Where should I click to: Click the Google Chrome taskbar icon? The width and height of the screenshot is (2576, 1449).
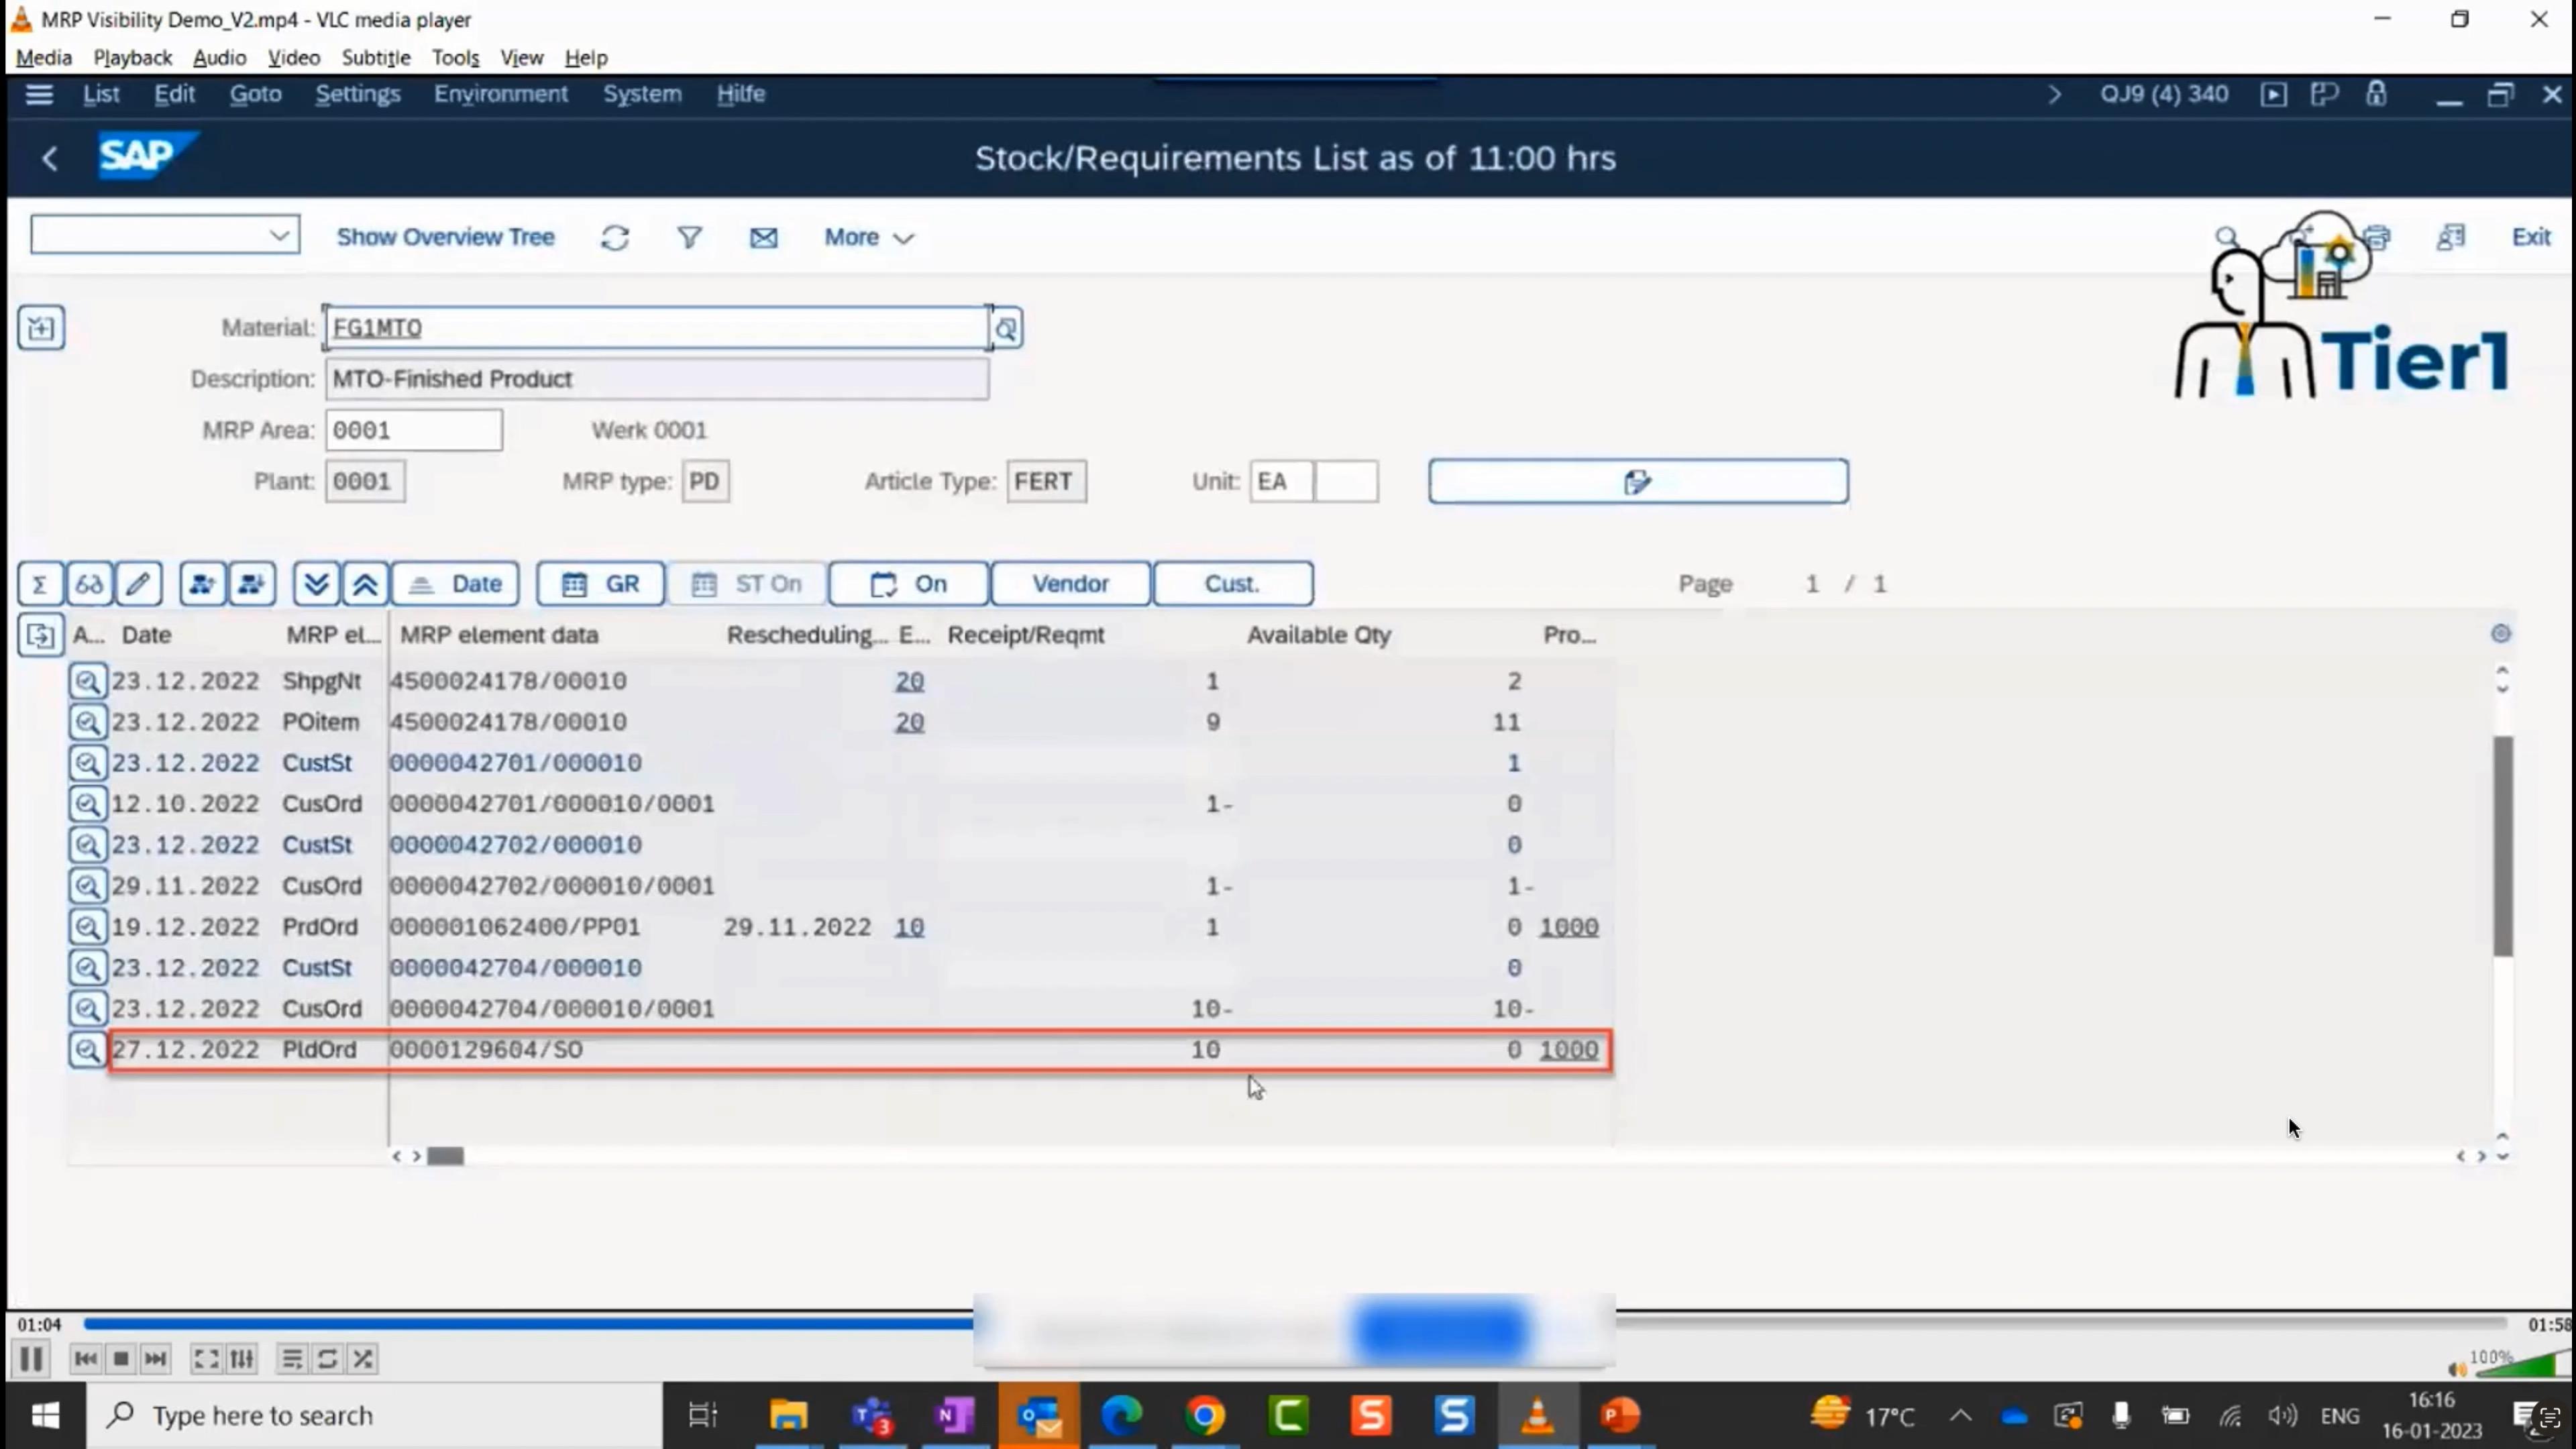point(1205,1415)
